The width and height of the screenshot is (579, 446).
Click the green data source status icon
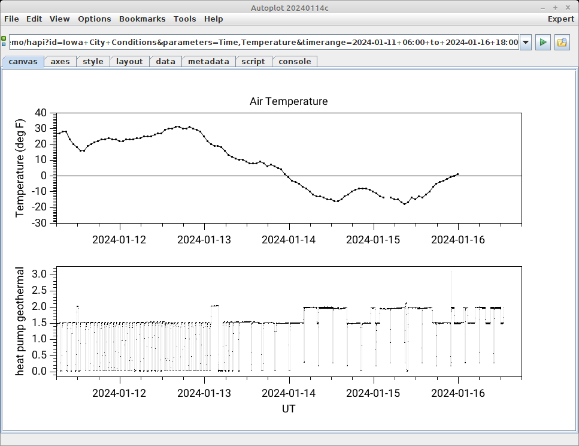[4, 41]
